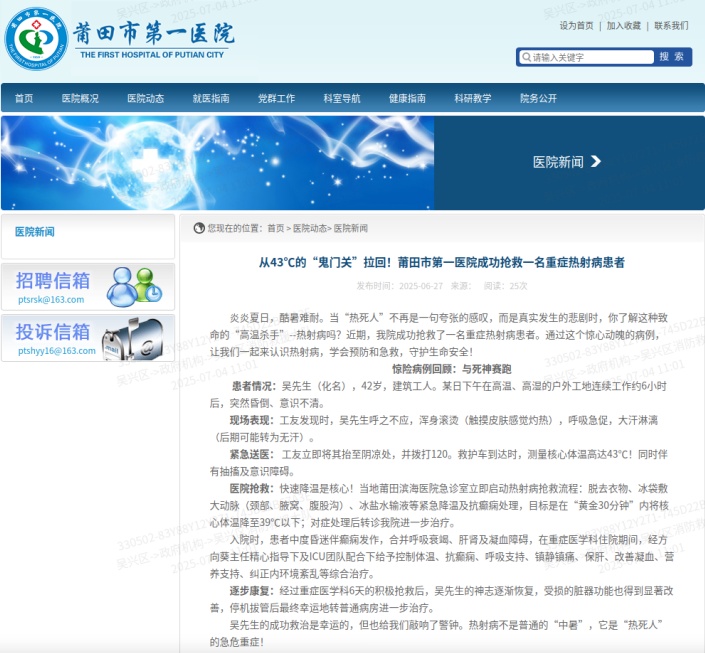Click the ptshyy16@163.com email address

[x=57, y=351]
